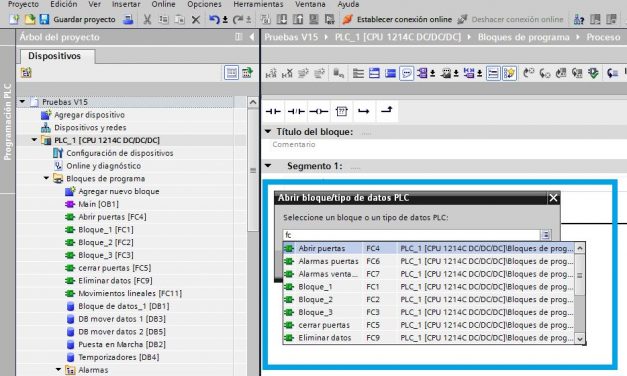This screenshot has height=376, width=627.
Task: Insert an empty box instruction
Action: 341,111
